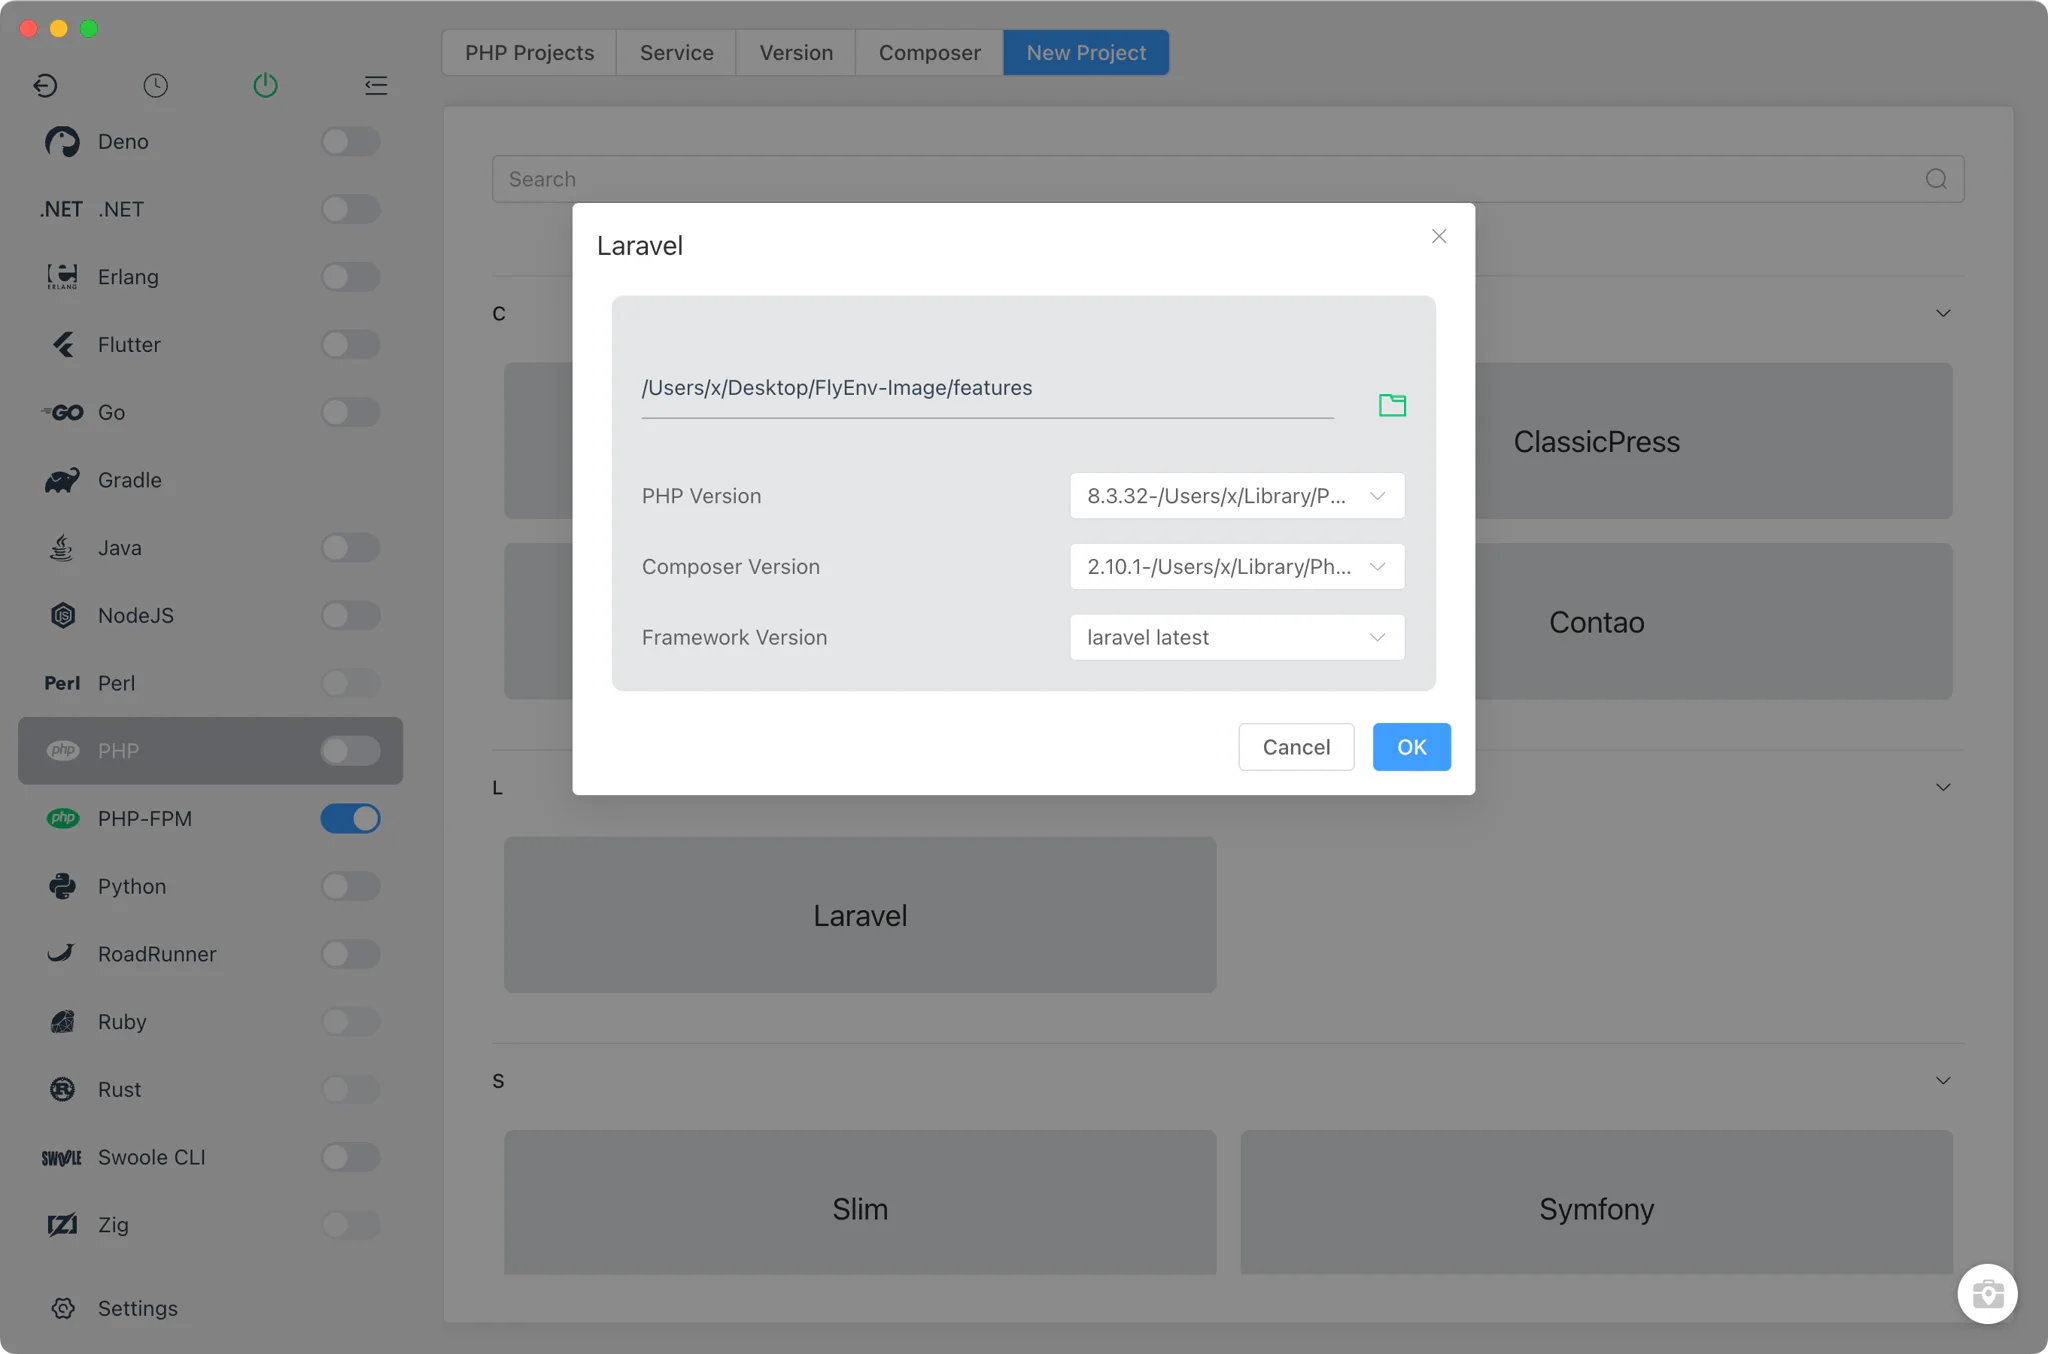This screenshot has width=2048, height=1354.
Task: Click the Search input field
Action: point(1228,179)
